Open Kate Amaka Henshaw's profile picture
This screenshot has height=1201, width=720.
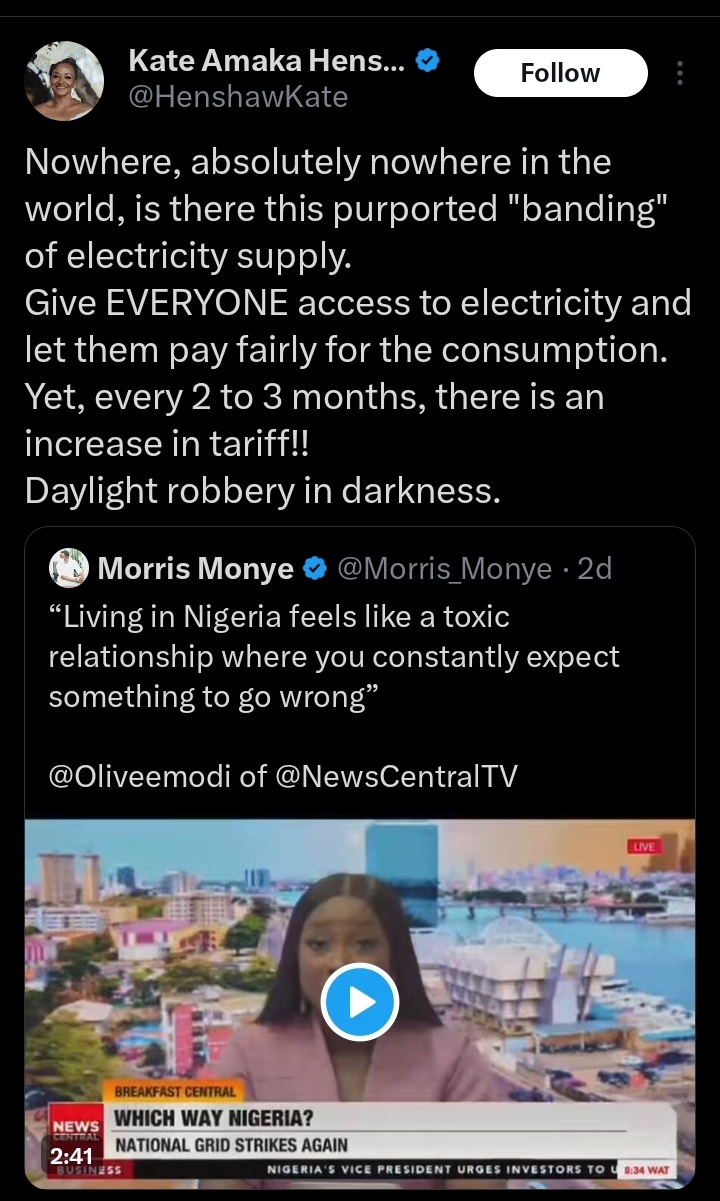(64, 81)
